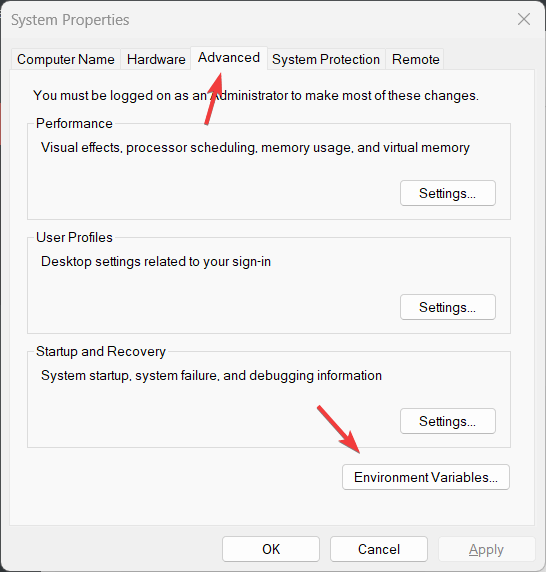Confirm with the OK button
This screenshot has height=572, width=546.
[271, 549]
